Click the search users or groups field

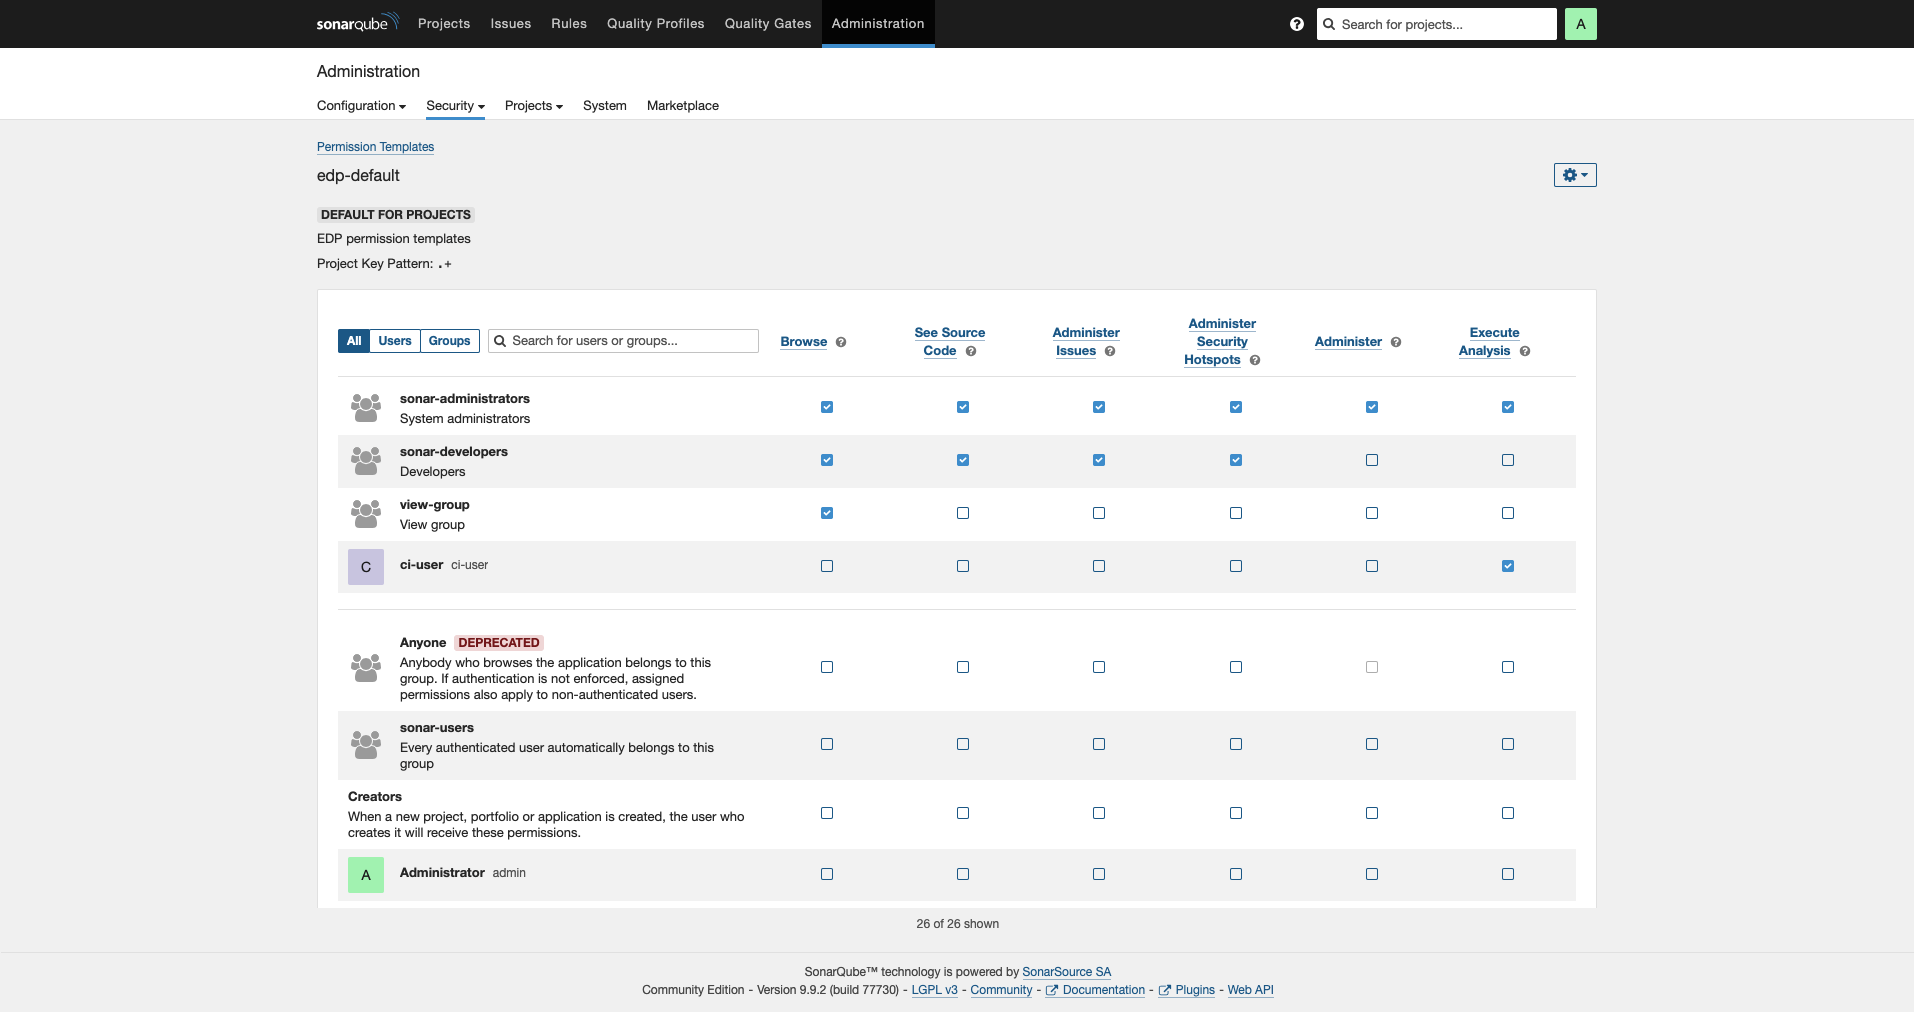622,341
